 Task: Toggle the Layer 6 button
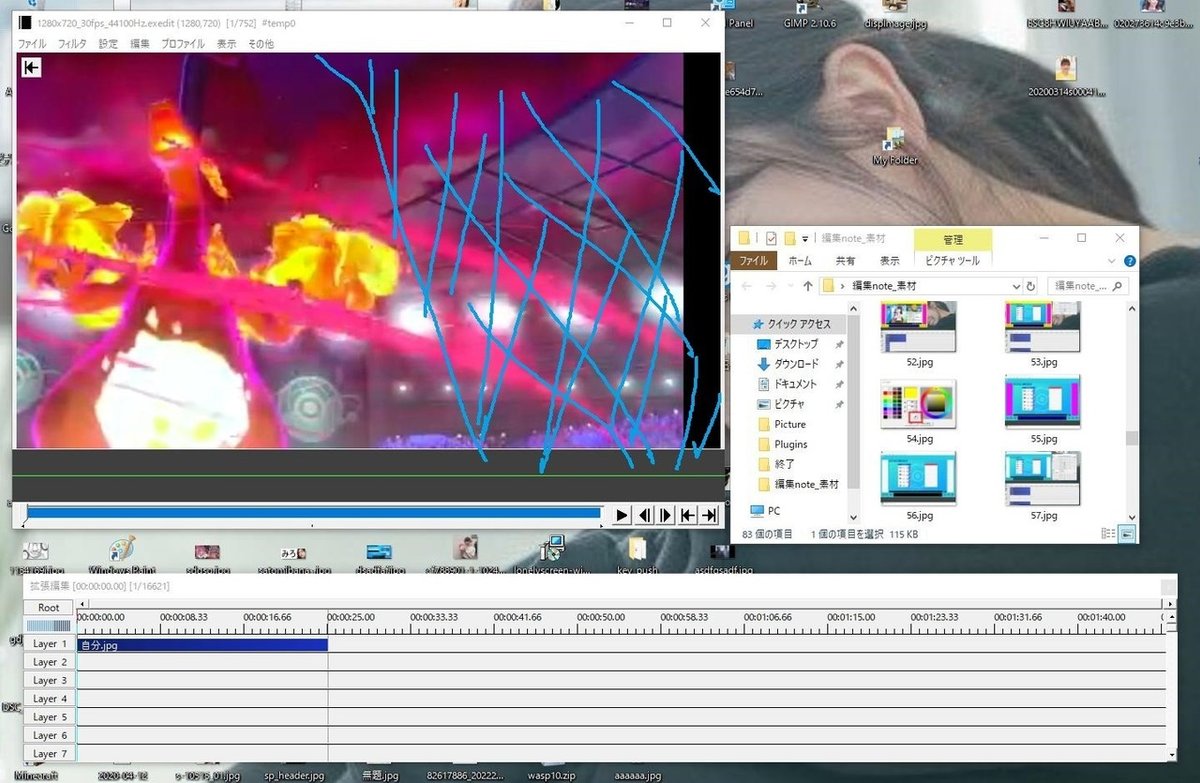coord(49,735)
